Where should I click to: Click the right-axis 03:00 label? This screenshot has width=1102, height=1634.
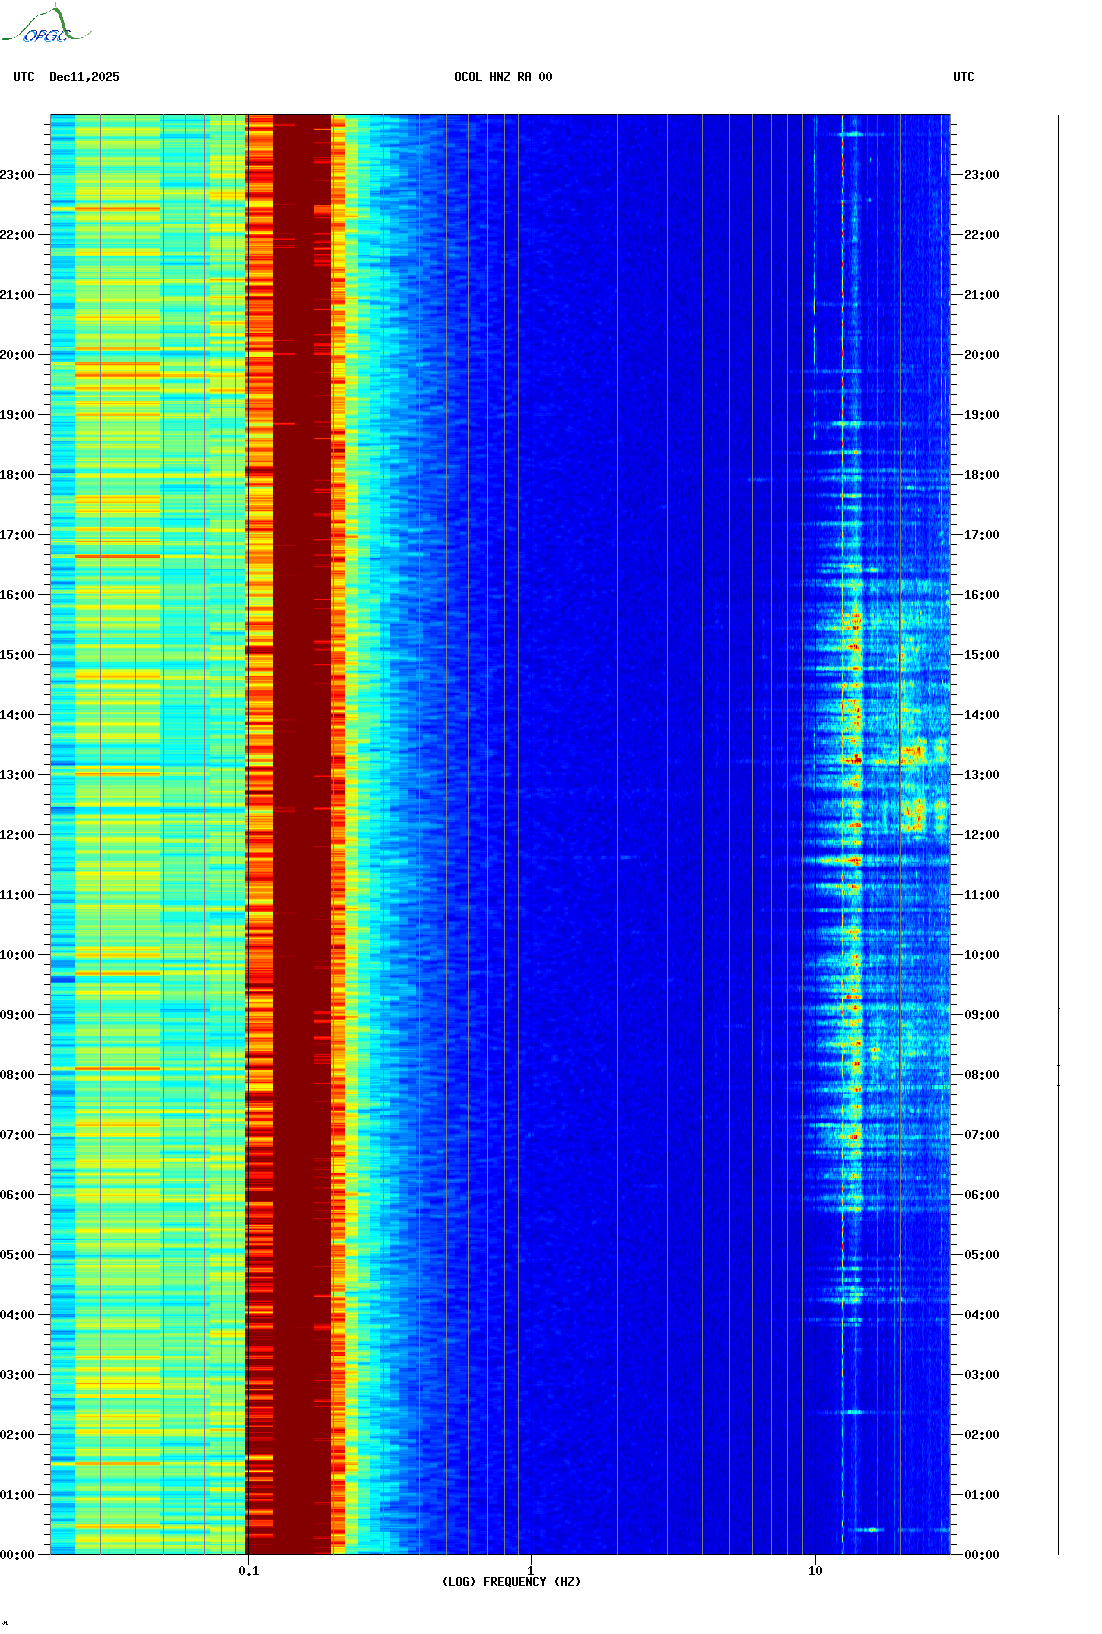coord(982,1375)
